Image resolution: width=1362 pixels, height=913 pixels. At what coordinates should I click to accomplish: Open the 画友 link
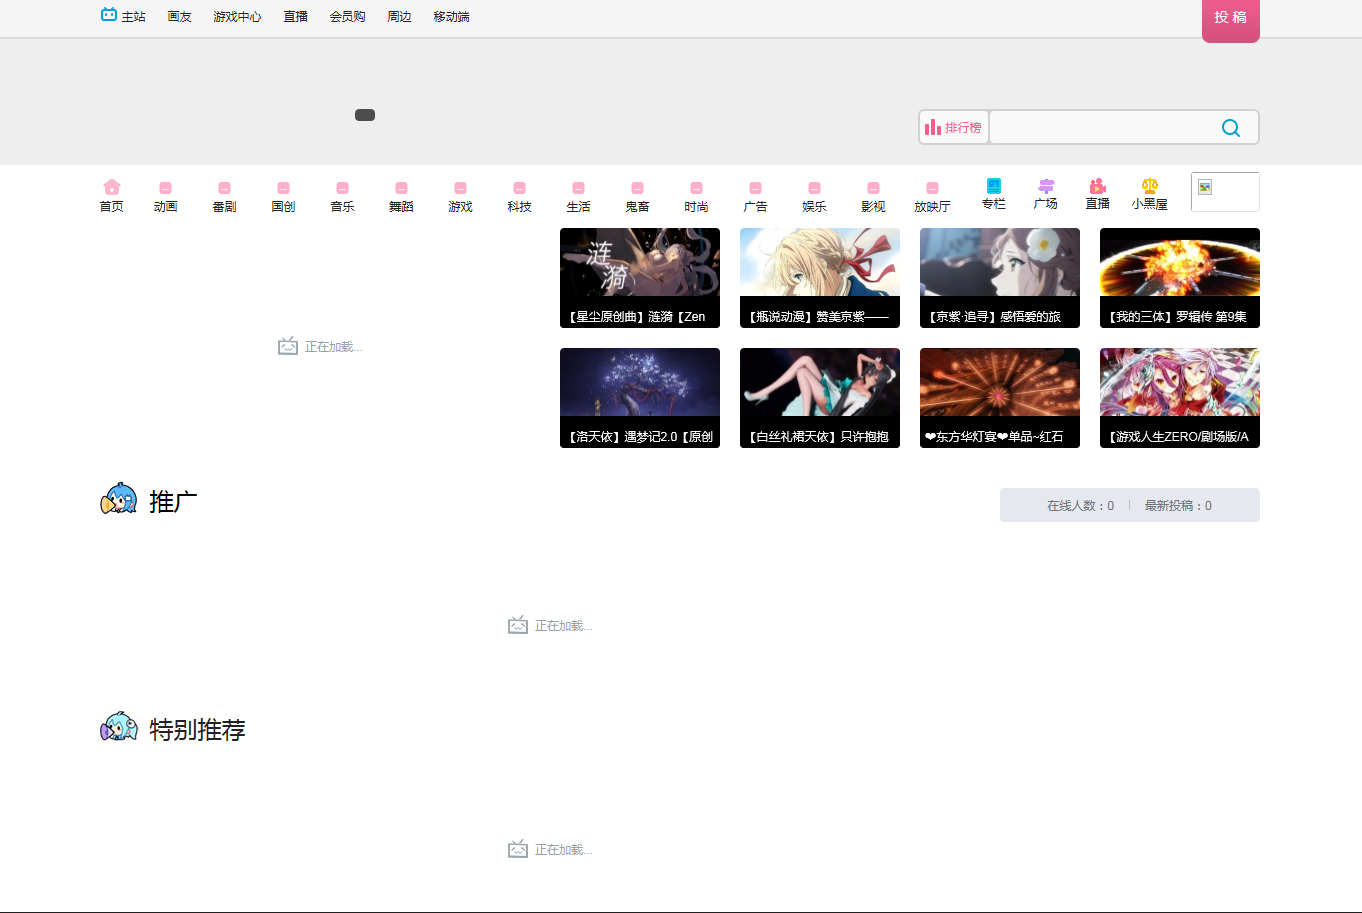[x=180, y=17]
